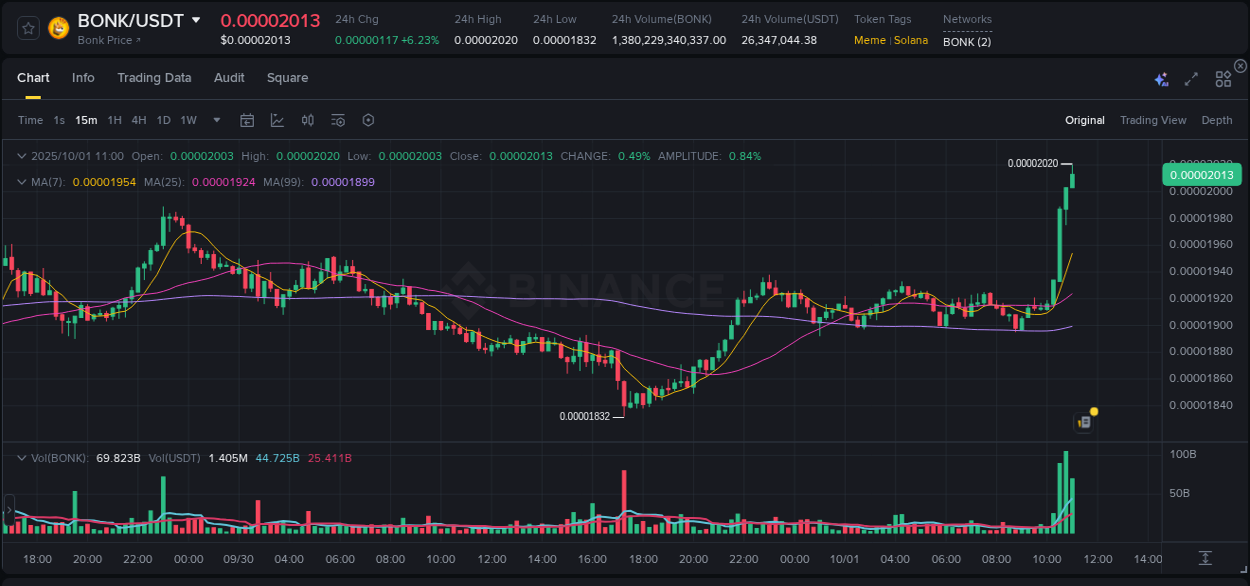Switch chart to Trading View mode
The height and width of the screenshot is (586, 1250).
[x=1153, y=120]
